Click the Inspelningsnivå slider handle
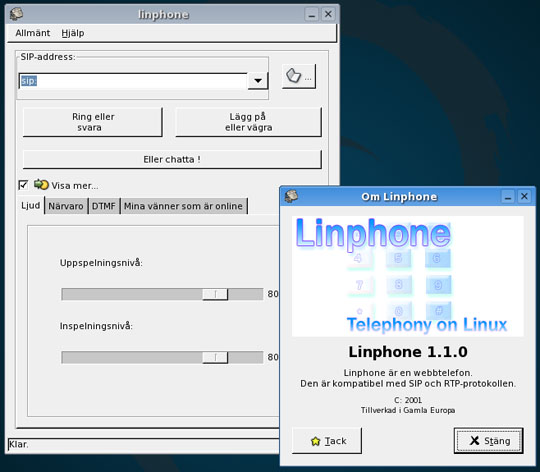This screenshot has width=540, height=472. pos(215,357)
